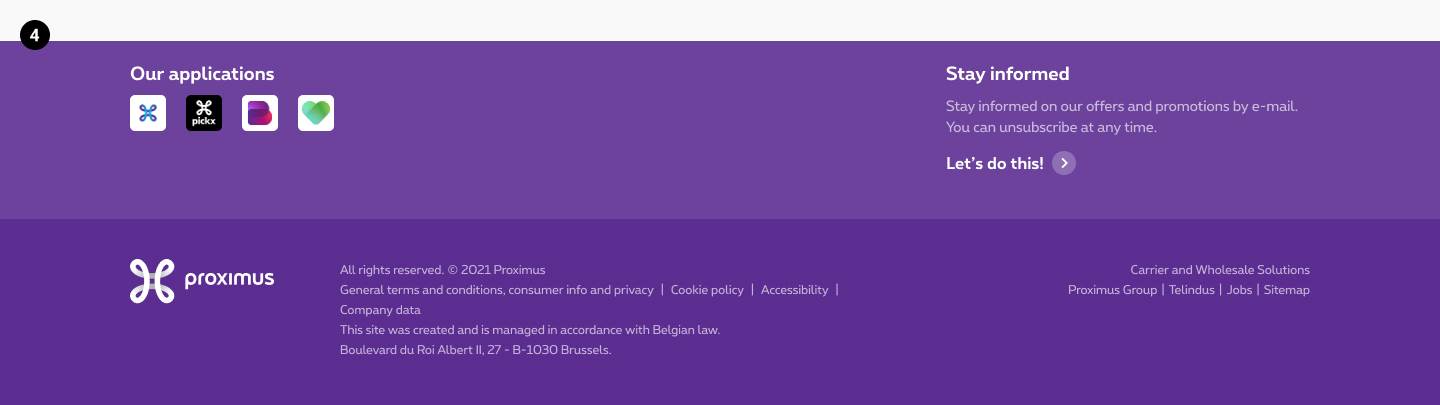This screenshot has width=1440, height=405.
Task: Open the MyProximus app icon
Action: click(x=148, y=113)
